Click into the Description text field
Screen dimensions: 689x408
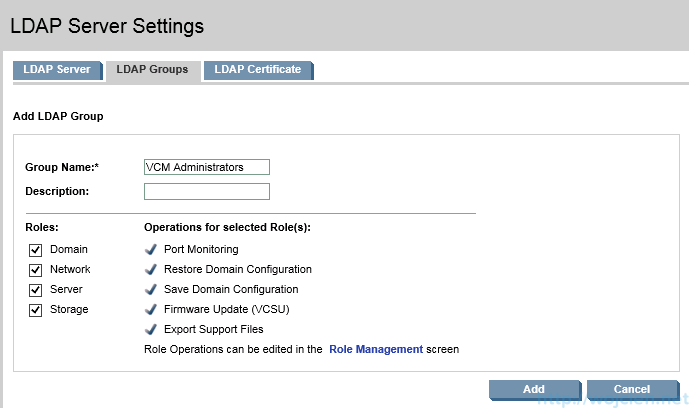(207, 191)
